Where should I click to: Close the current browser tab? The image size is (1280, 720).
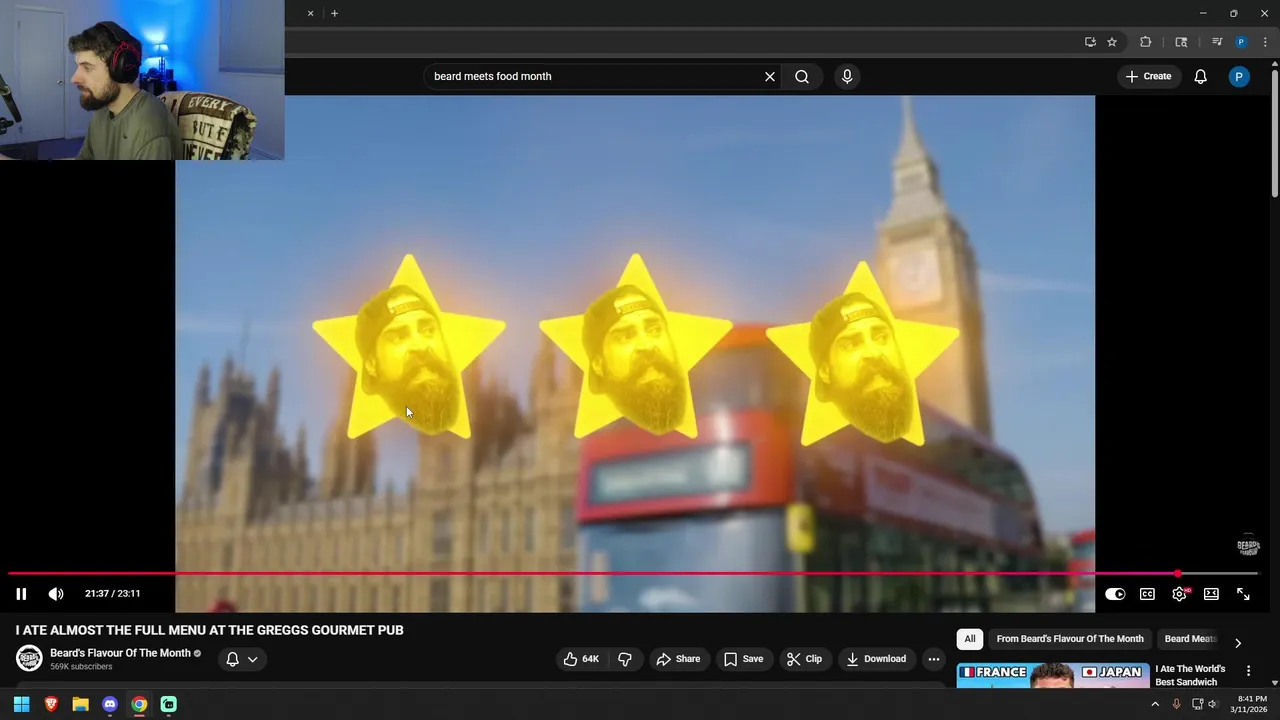[x=310, y=13]
